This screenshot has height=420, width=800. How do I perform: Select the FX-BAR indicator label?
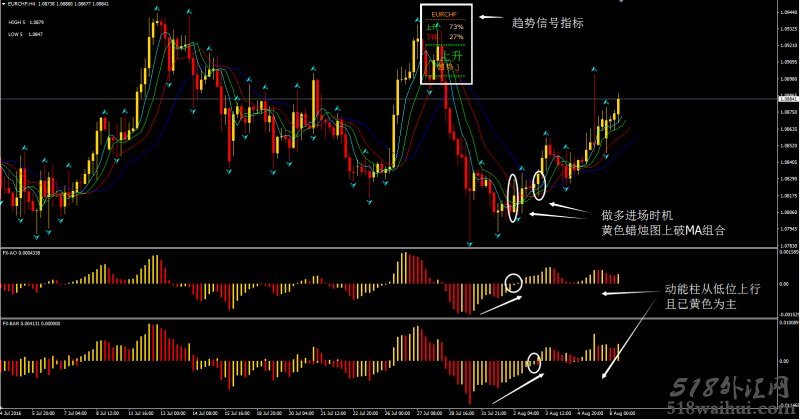(31, 324)
